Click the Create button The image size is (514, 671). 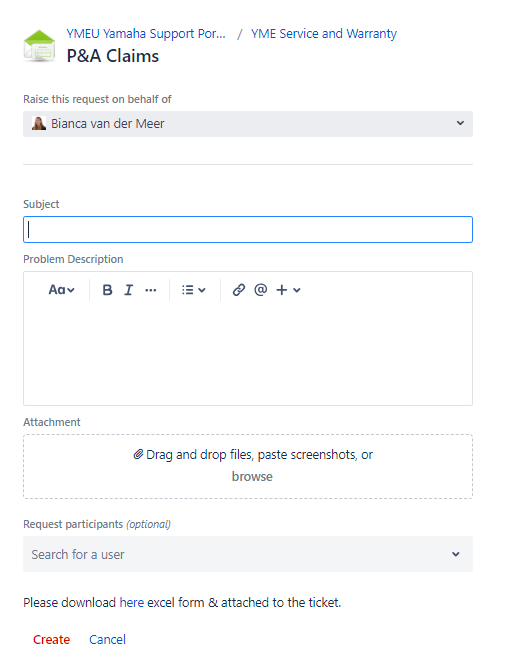coord(51,639)
